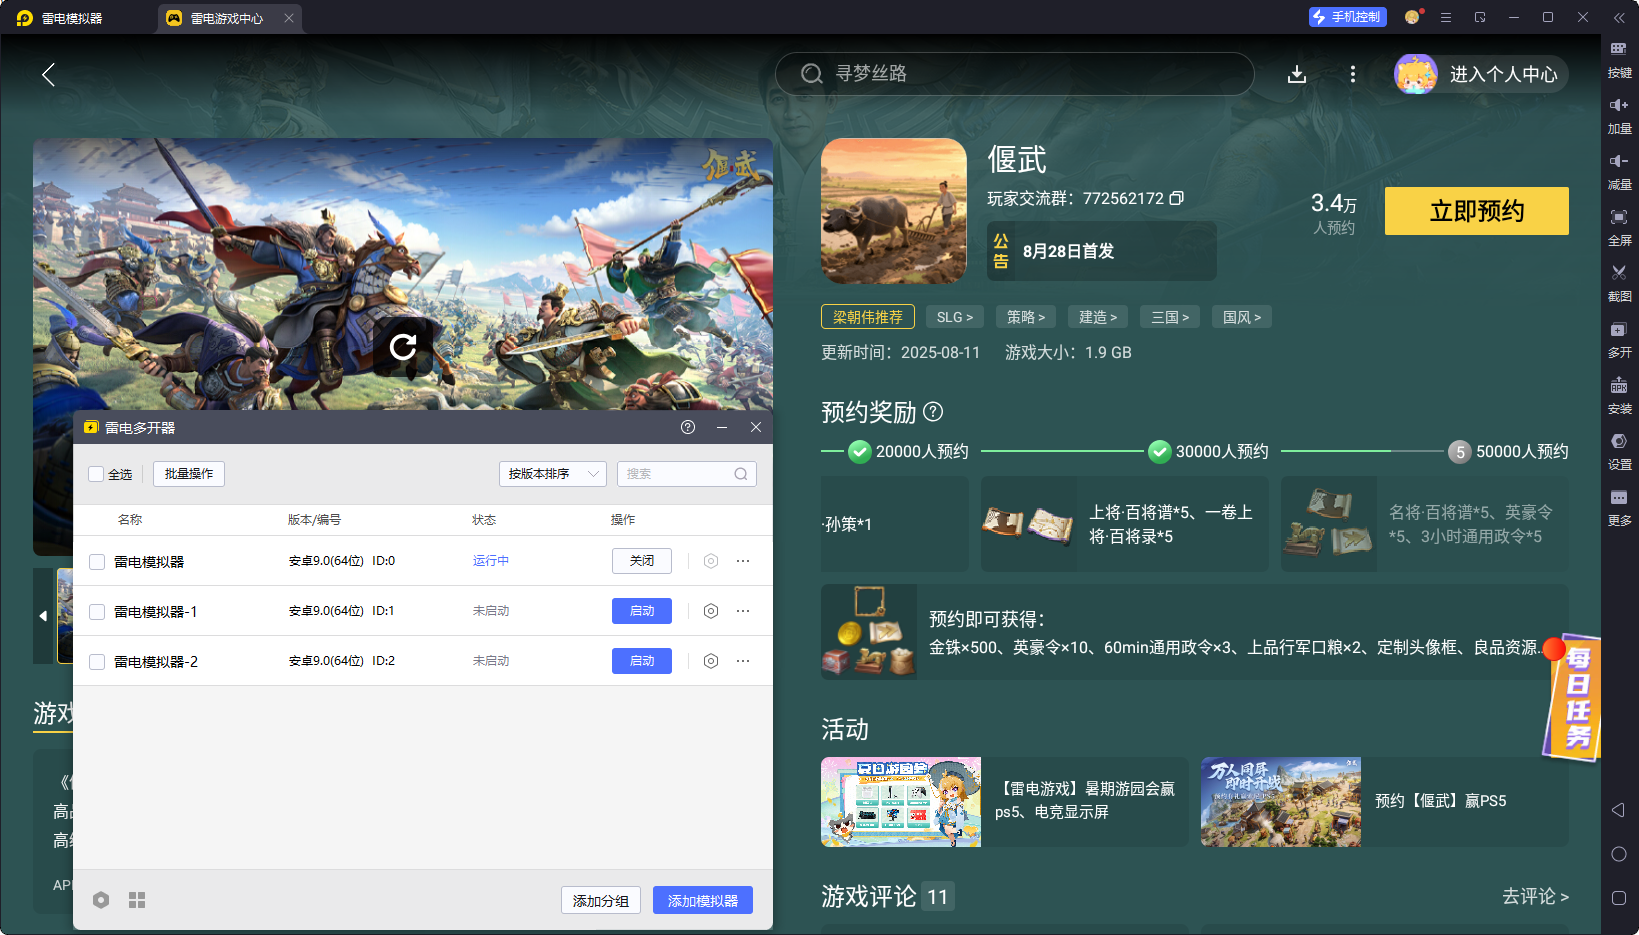Check the checkbox for 雷电模拟器-1
This screenshot has width=1639, height=935.
pos(97,611)
